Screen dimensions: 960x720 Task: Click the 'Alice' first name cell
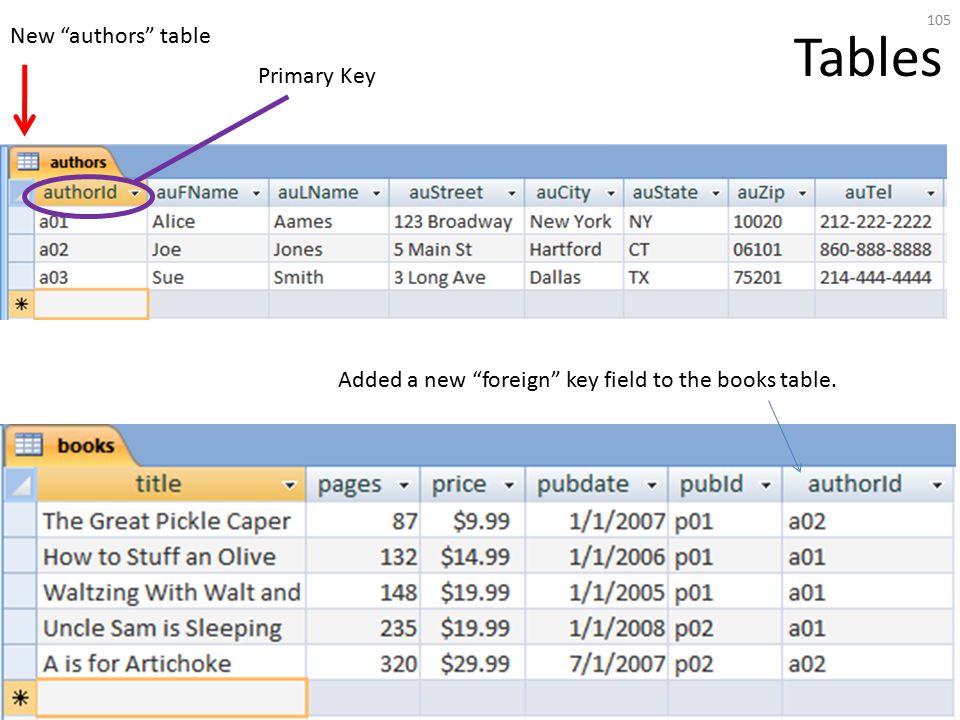(208, 221)
